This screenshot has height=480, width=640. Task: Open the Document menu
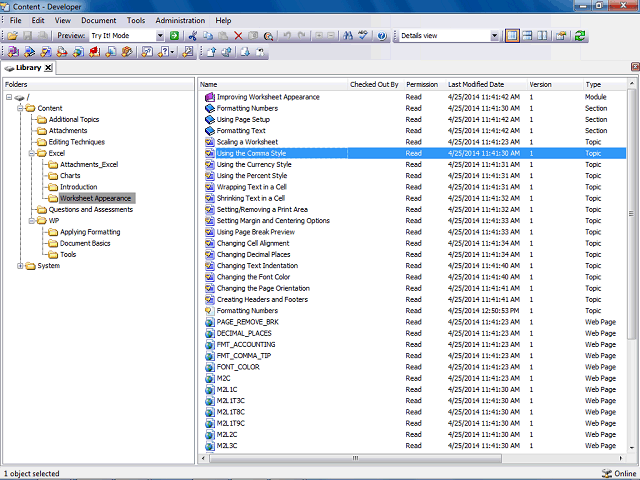pyautogui.click(x=98, y=20)
